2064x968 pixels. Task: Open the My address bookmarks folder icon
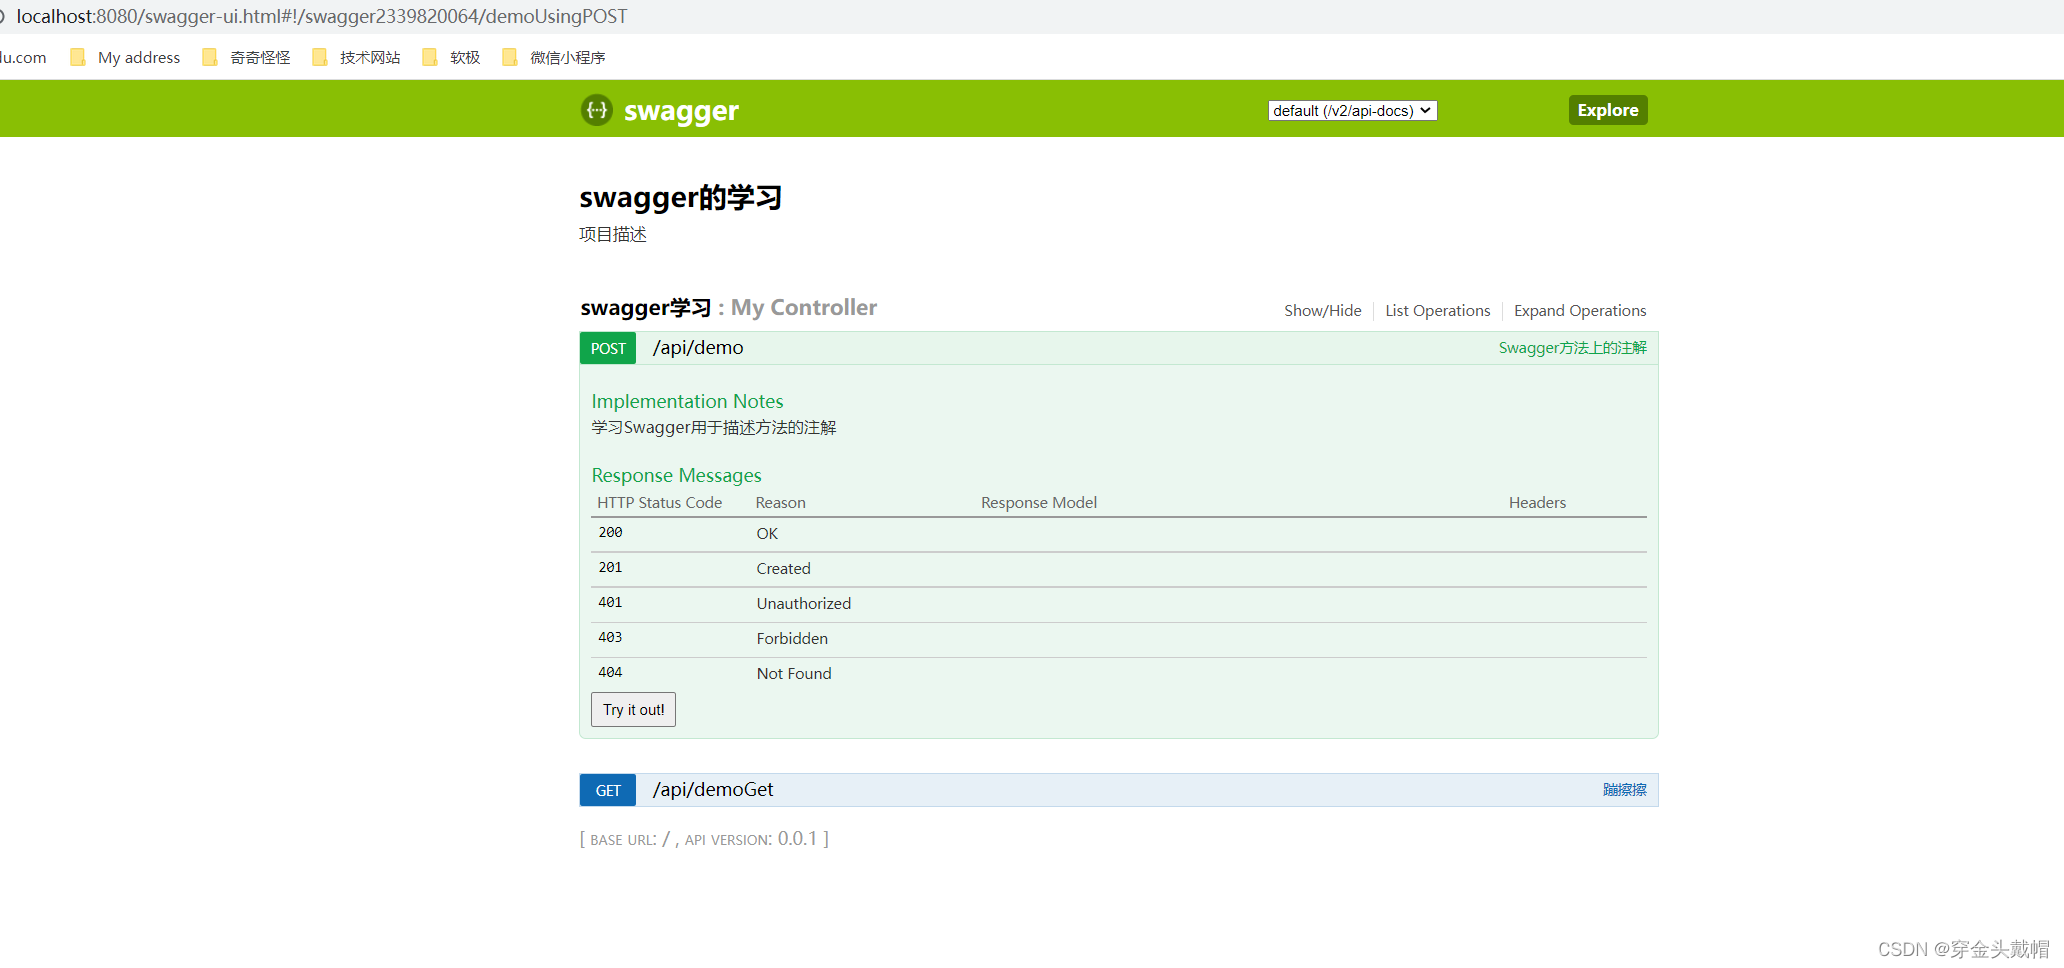click(x=77, y=57)
